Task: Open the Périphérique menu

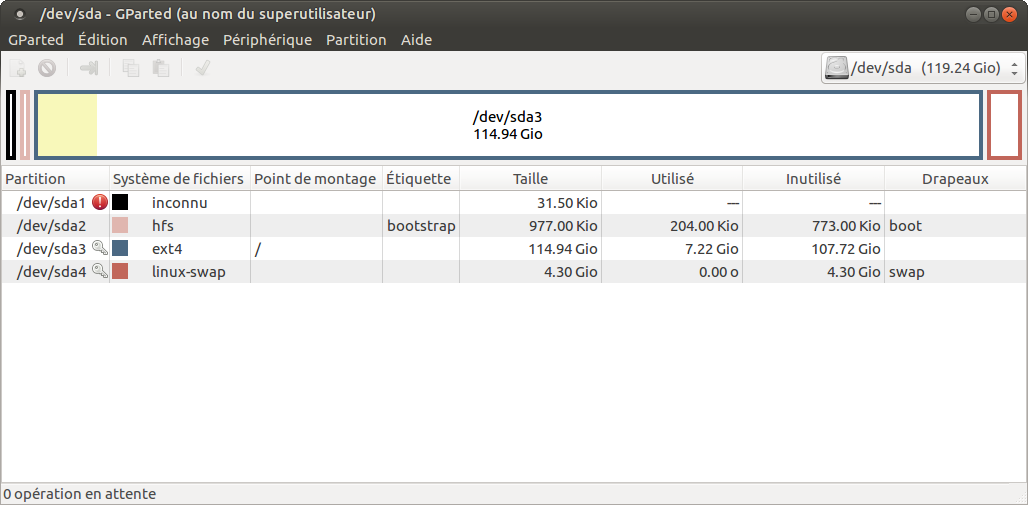Action: tap(267, 40)
